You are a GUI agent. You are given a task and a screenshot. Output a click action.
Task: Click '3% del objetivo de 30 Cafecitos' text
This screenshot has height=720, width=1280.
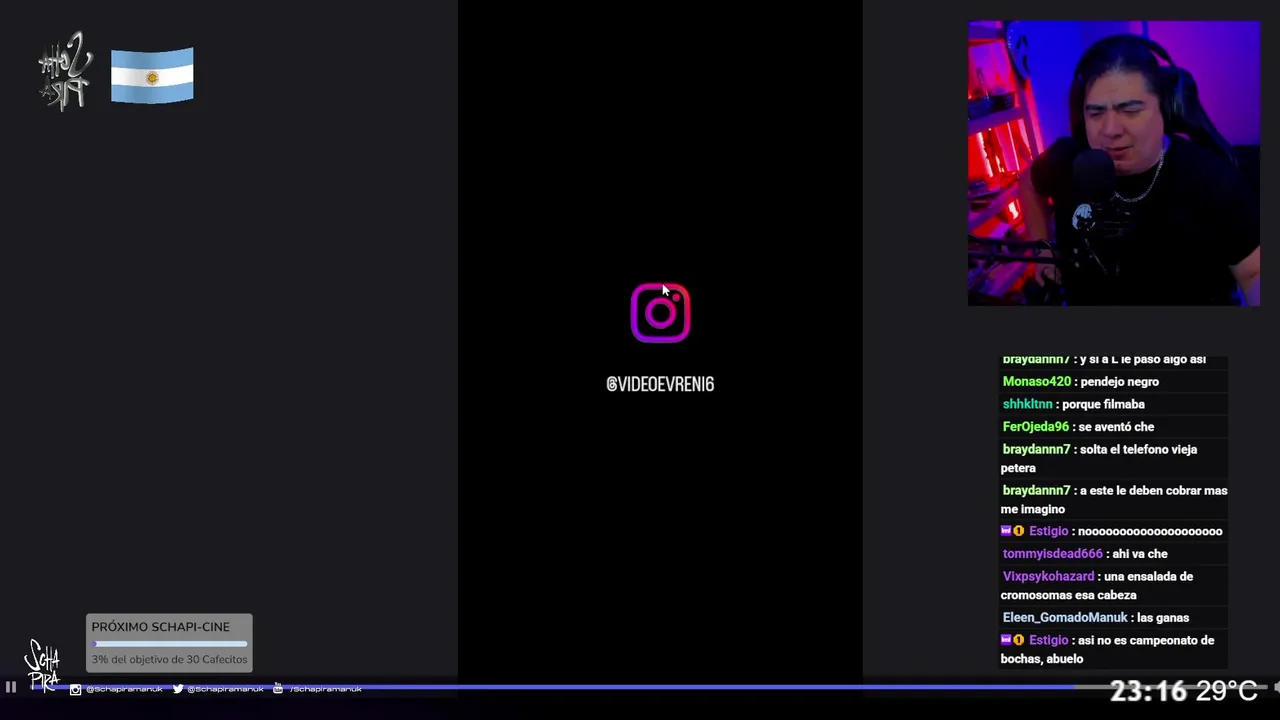[169, 659]
